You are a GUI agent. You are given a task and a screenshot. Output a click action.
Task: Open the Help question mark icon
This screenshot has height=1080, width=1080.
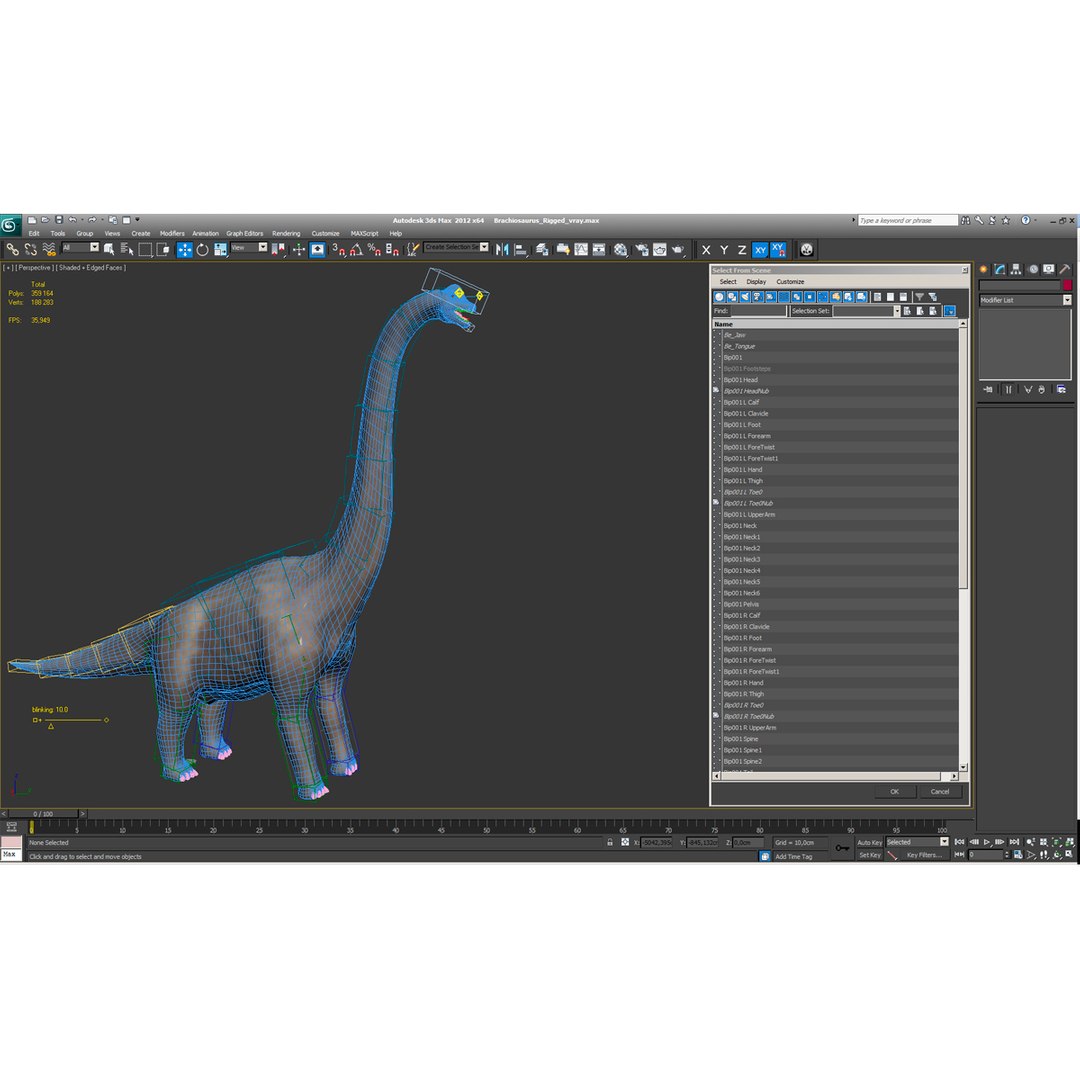(x=1025, y=220)
